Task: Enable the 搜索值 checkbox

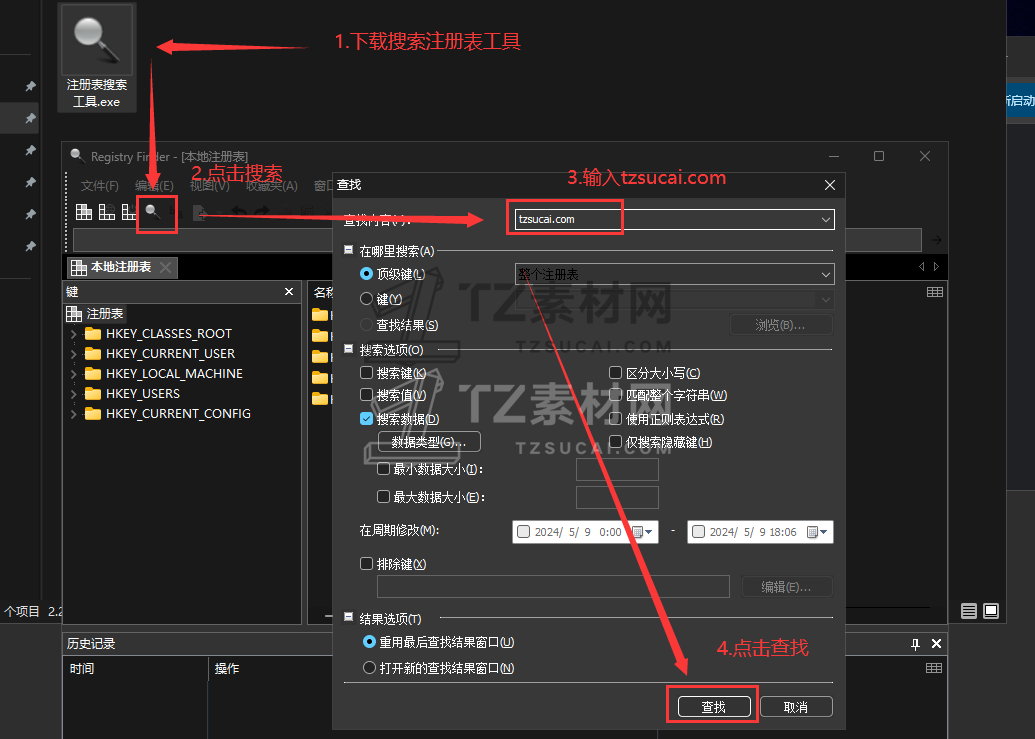Action: click(366, 395)
